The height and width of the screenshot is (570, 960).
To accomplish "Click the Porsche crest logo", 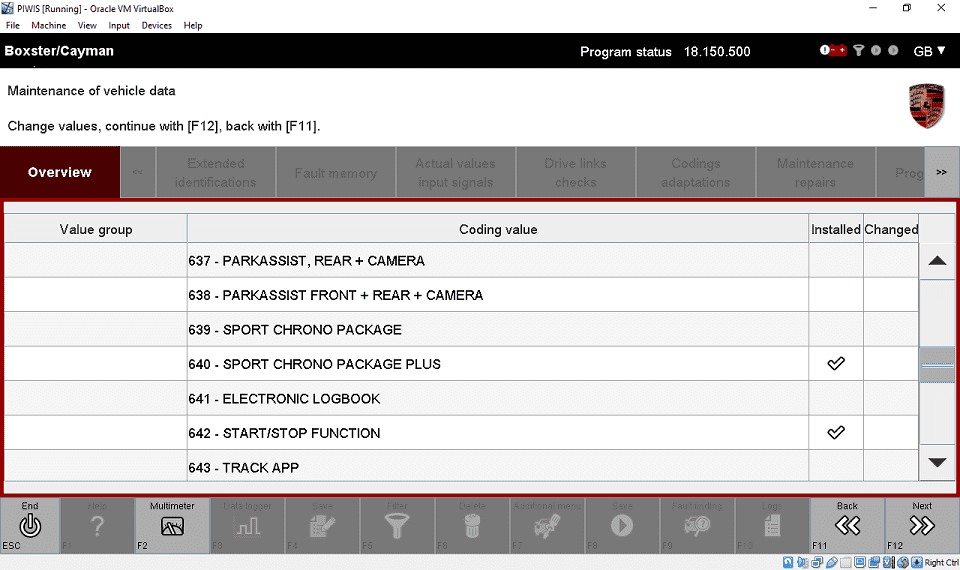I will click(926, 105).
